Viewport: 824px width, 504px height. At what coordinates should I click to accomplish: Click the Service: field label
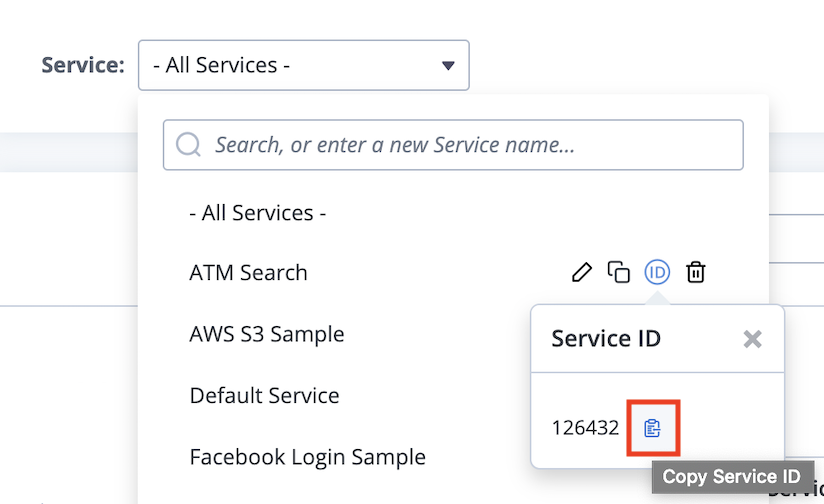coord(83,65)
